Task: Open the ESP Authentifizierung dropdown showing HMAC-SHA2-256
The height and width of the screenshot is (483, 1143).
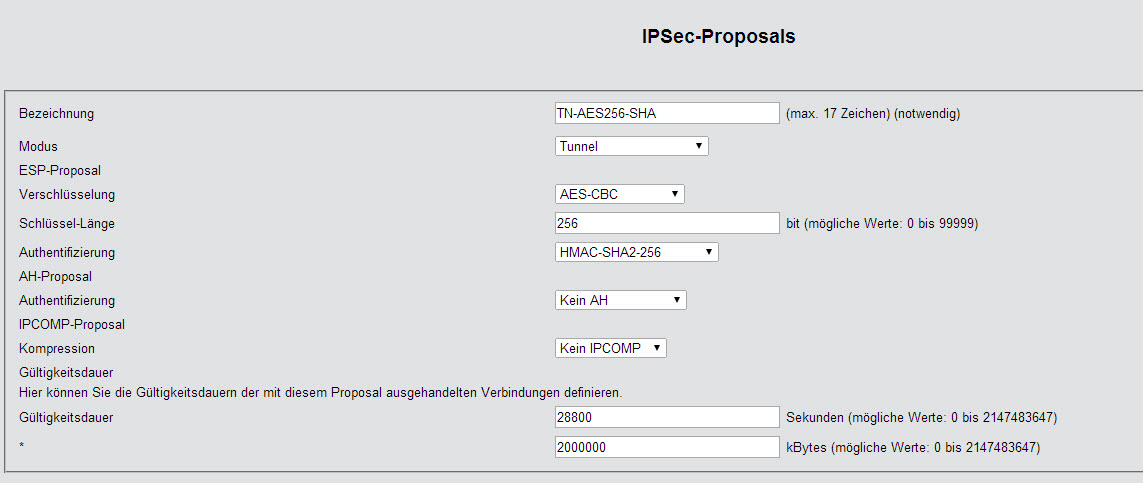Action: 636,252
